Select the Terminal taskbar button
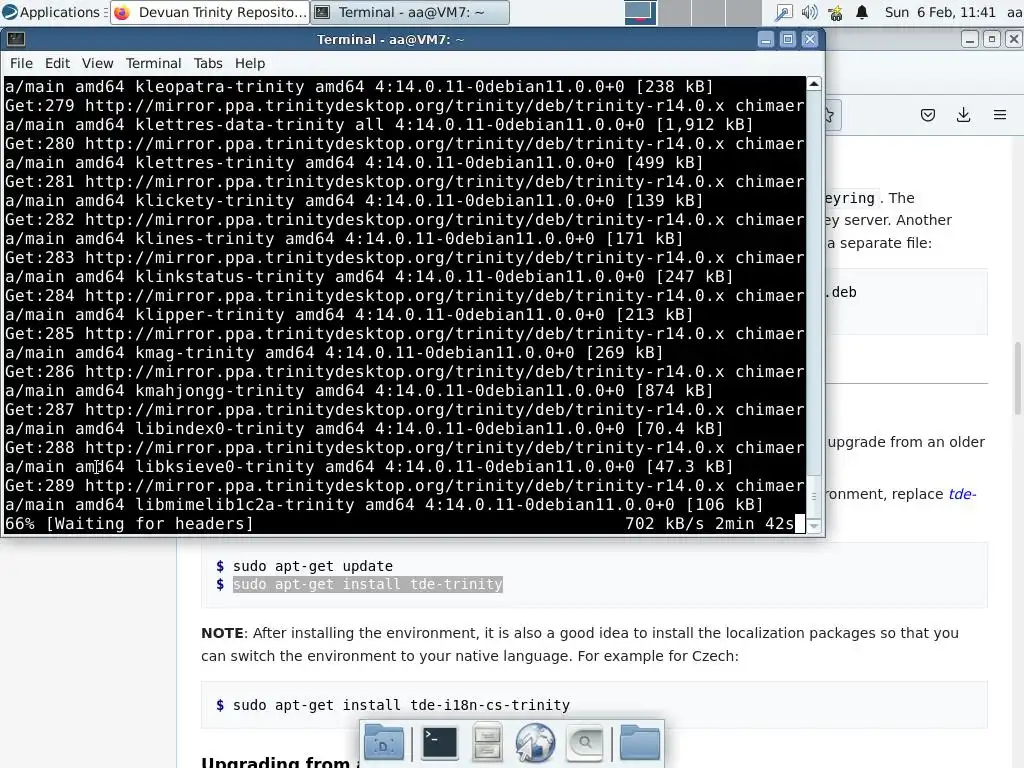Screen dimensions: 1024x768 409,12
